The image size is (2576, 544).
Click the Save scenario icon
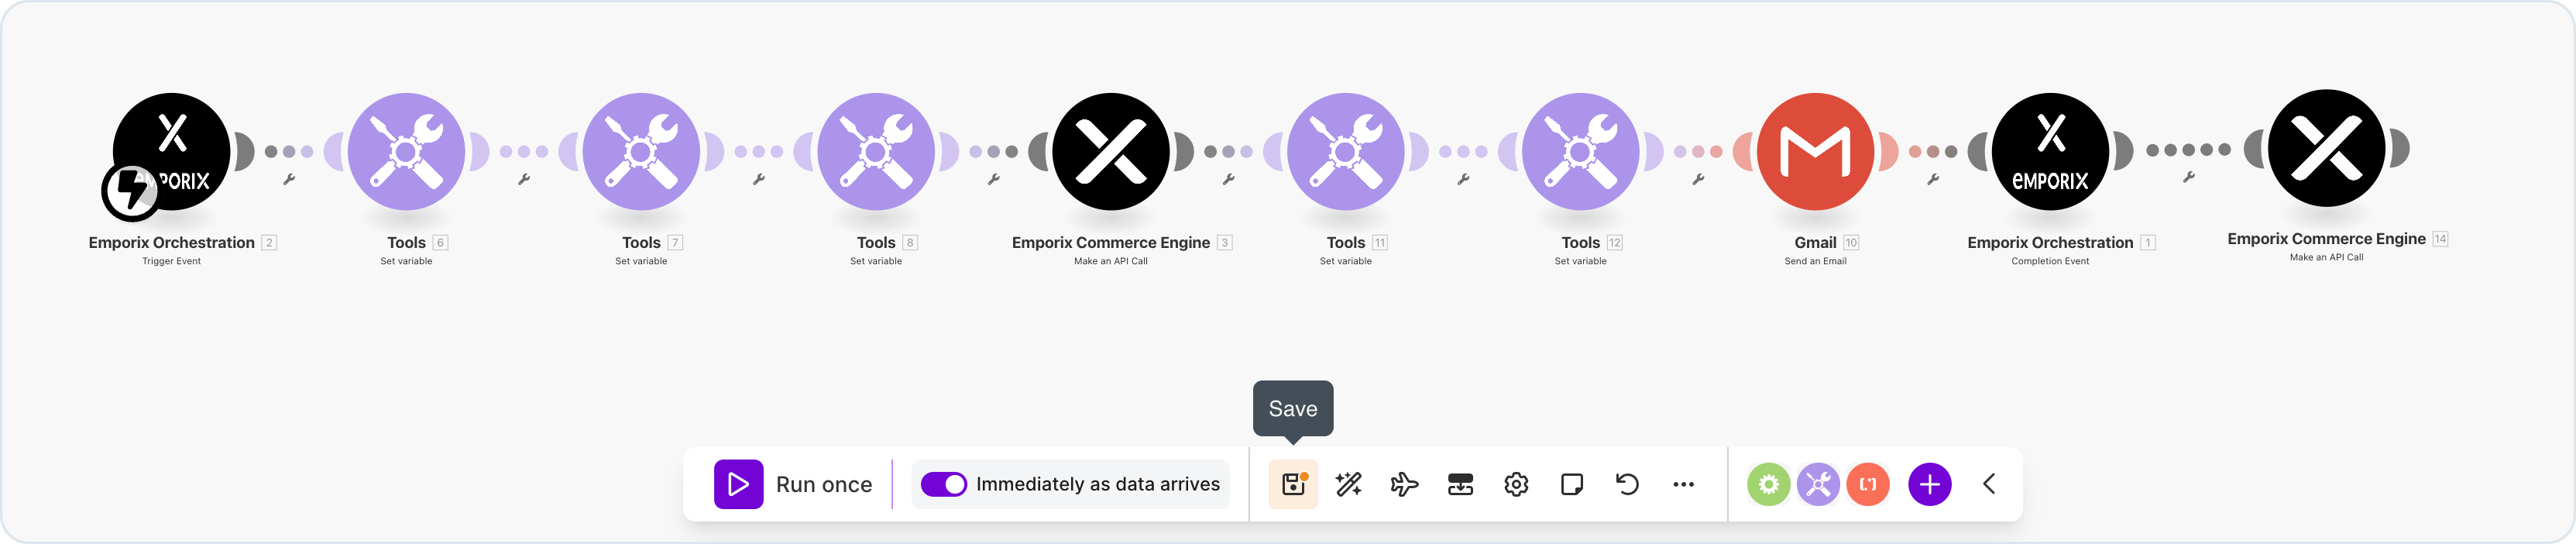1293,484
